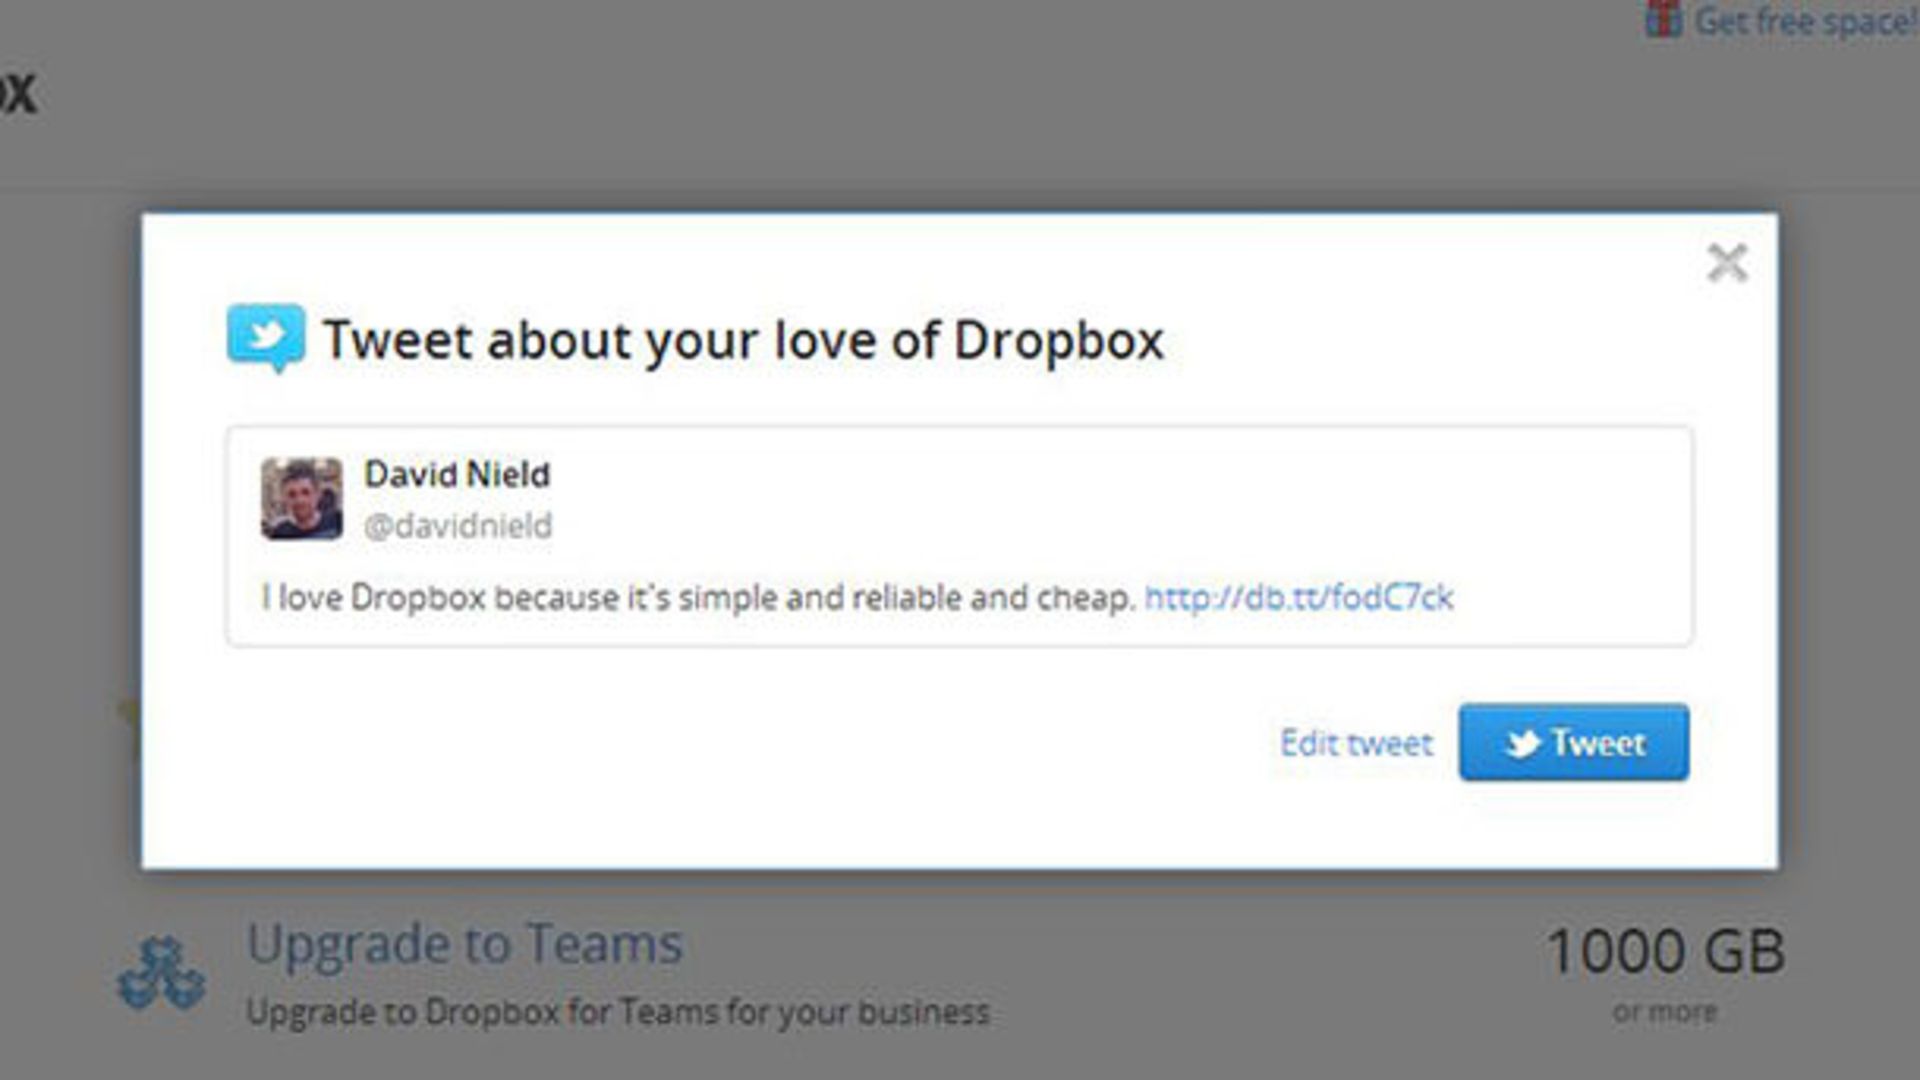Click the dialog heading Tweet about your love of Dropbox

click(744, 340)
